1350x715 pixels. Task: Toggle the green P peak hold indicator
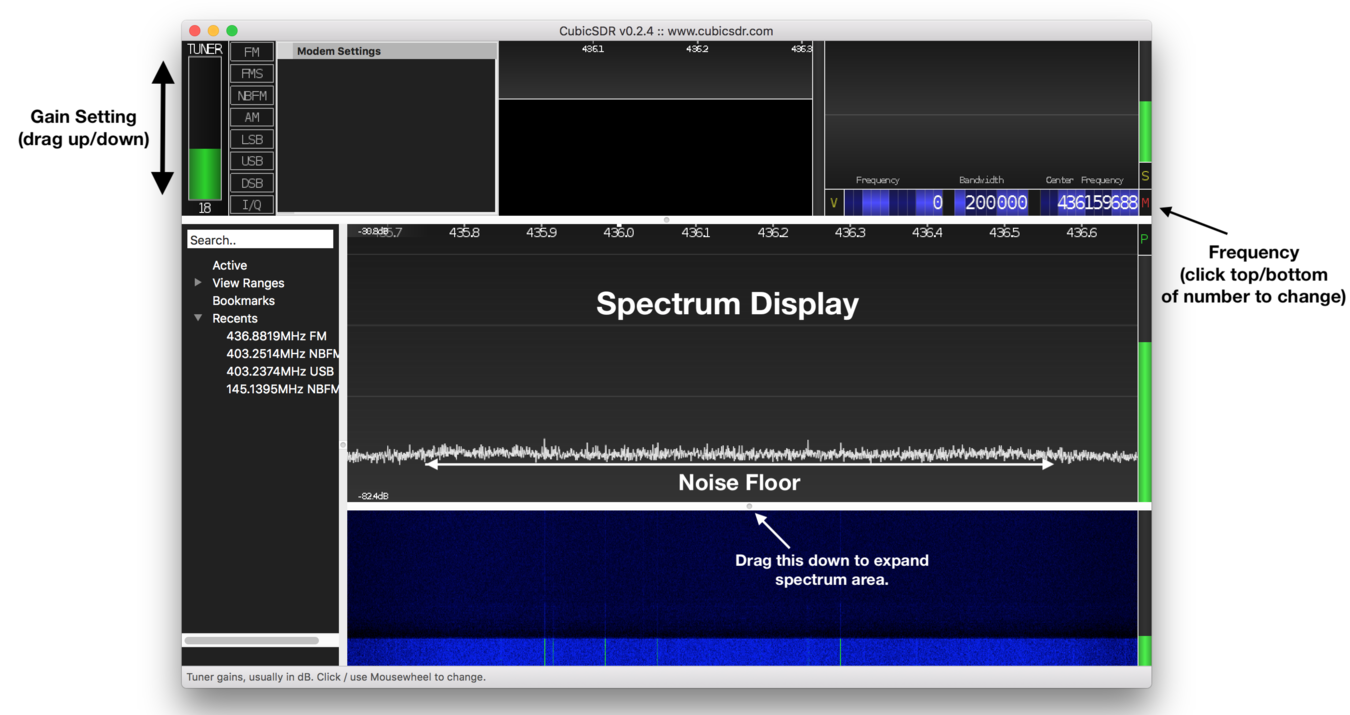[1144, 240]
